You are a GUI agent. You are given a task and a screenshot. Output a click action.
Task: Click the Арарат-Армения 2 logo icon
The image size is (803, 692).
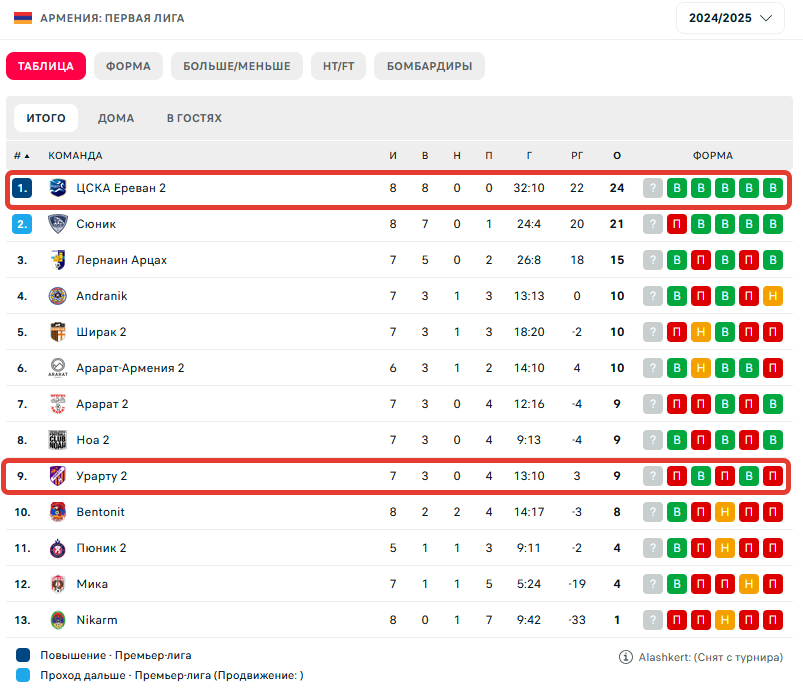tap(57, 368)
